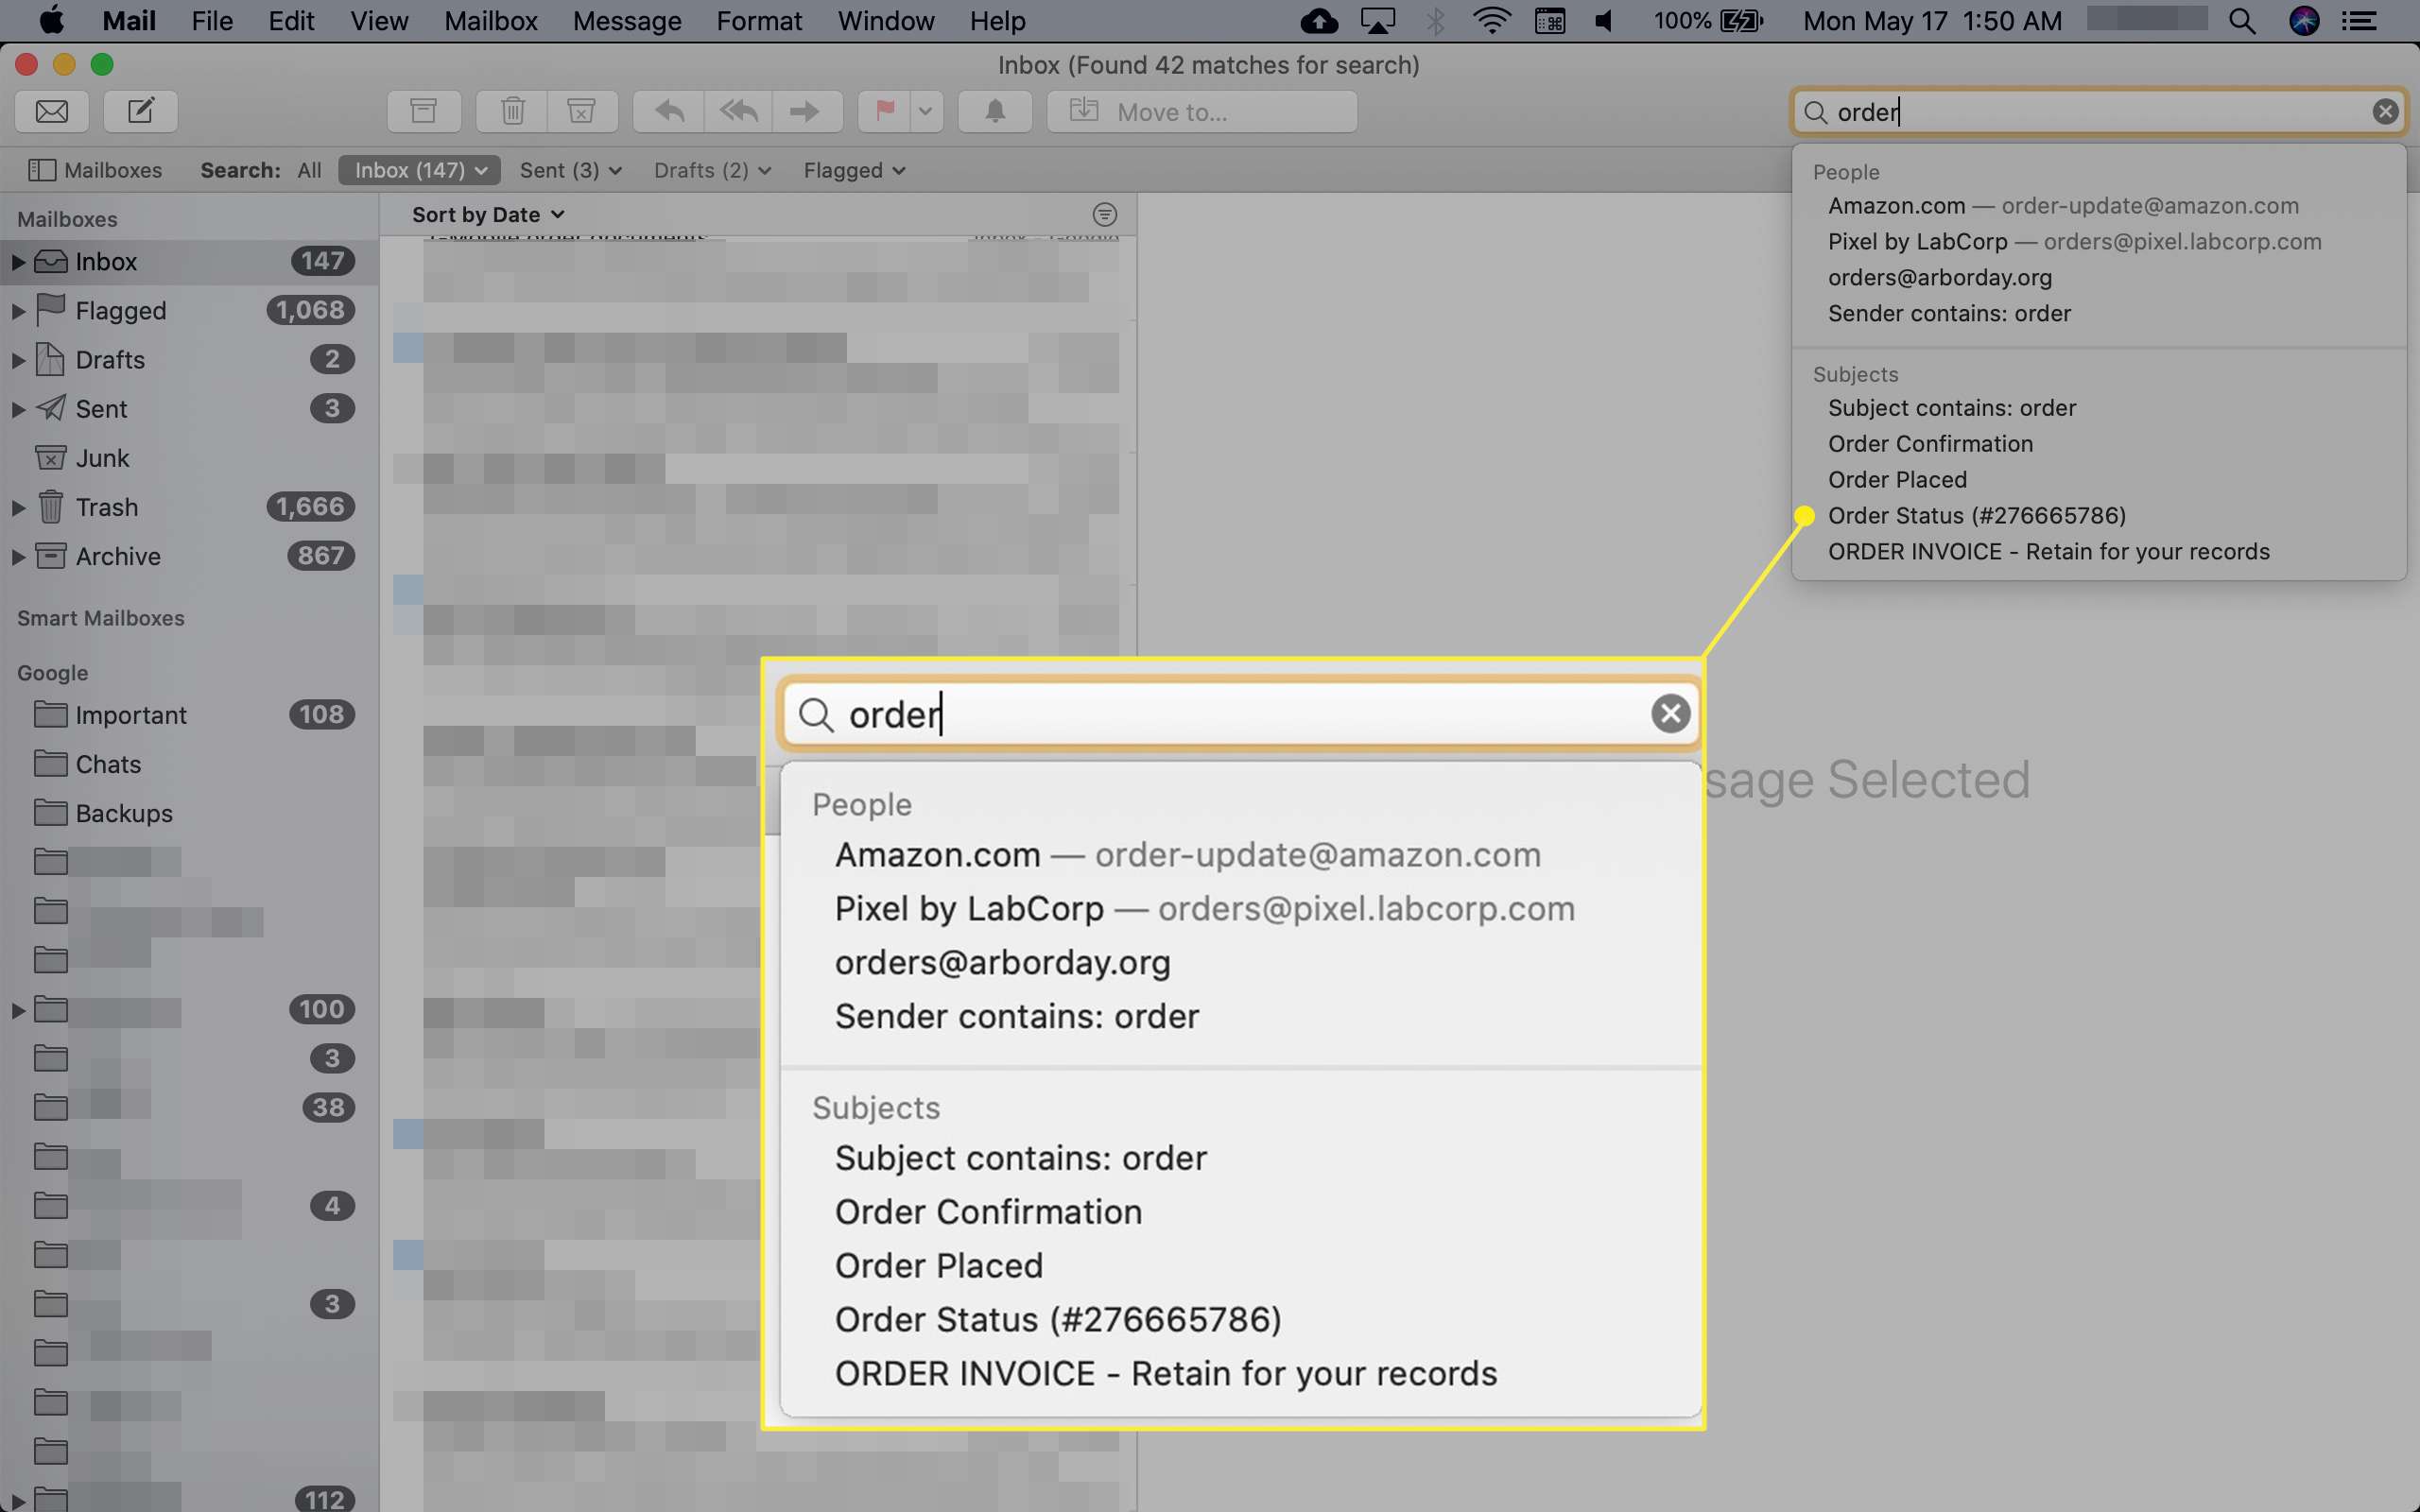The width and height of the screenshot is (2420, 1512).
Task: Toggle the message filter icon
Action: tap(1104, 215)
